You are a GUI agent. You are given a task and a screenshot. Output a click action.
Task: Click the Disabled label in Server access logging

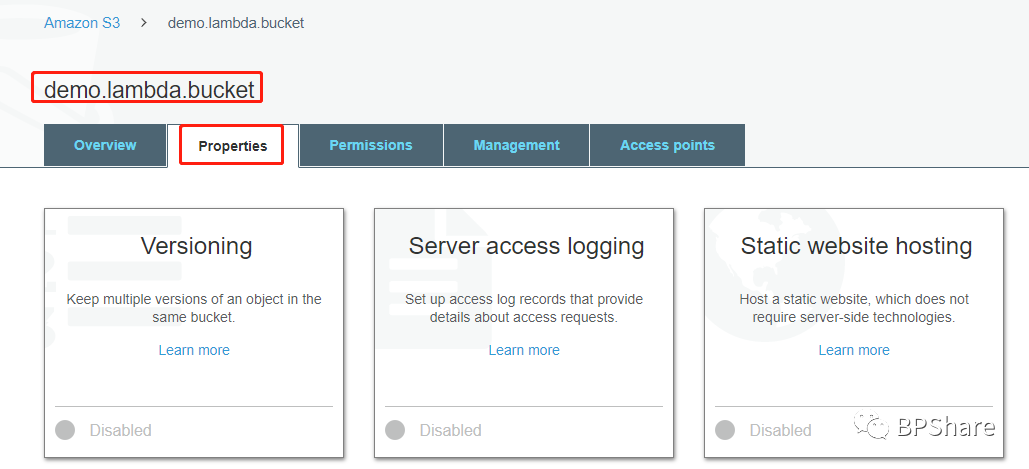(451, 430)
